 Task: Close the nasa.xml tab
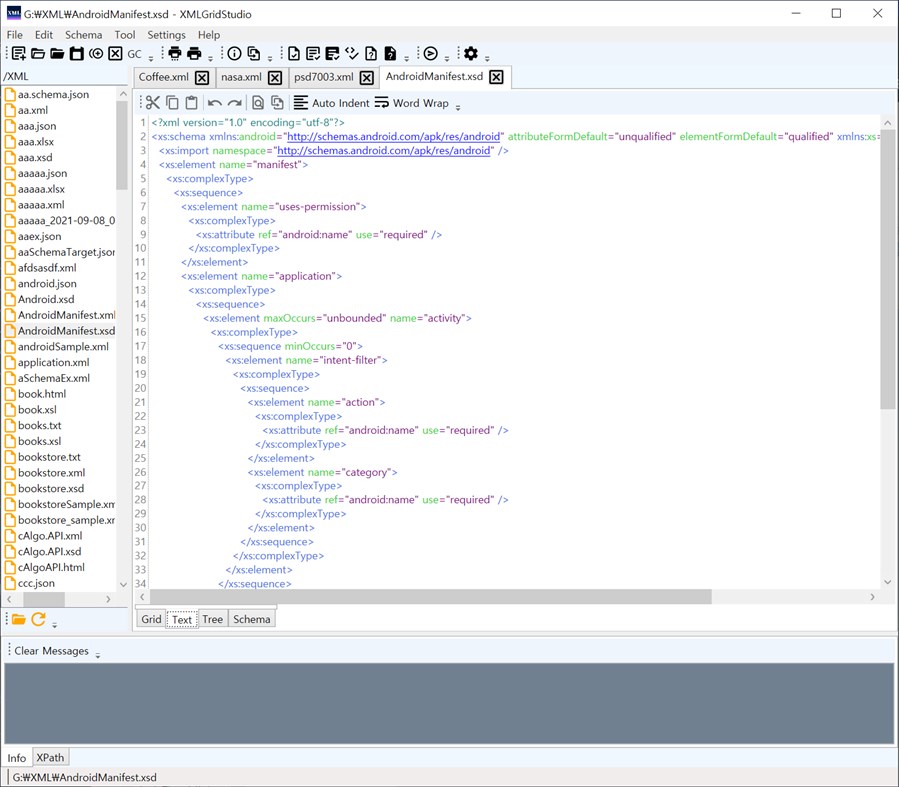[x=275, y=78]
